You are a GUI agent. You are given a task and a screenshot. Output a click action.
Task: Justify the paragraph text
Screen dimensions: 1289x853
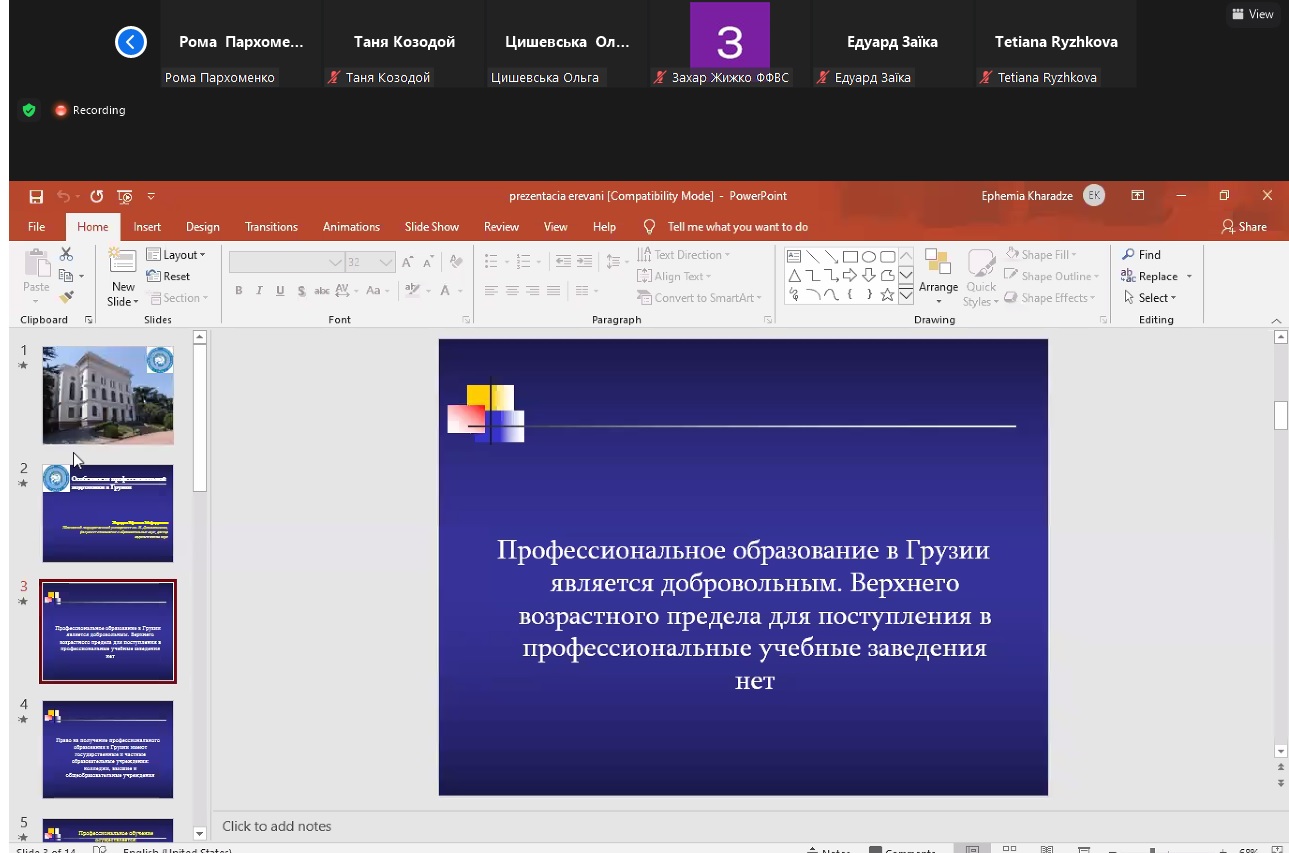point(554,291)
